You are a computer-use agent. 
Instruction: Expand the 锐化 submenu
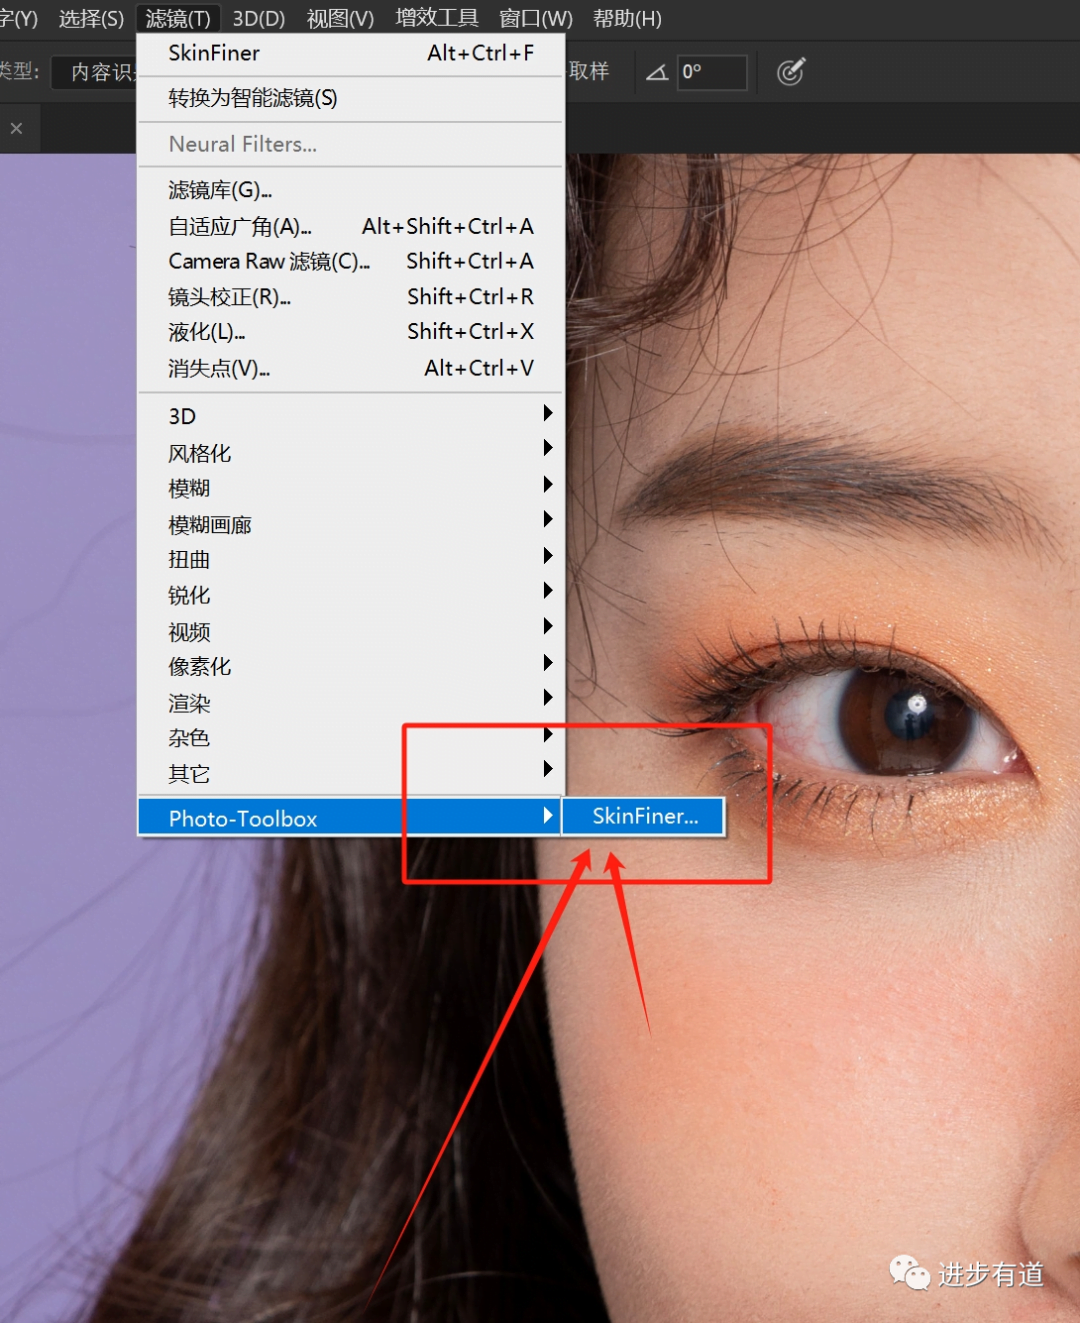click(351, 595)
